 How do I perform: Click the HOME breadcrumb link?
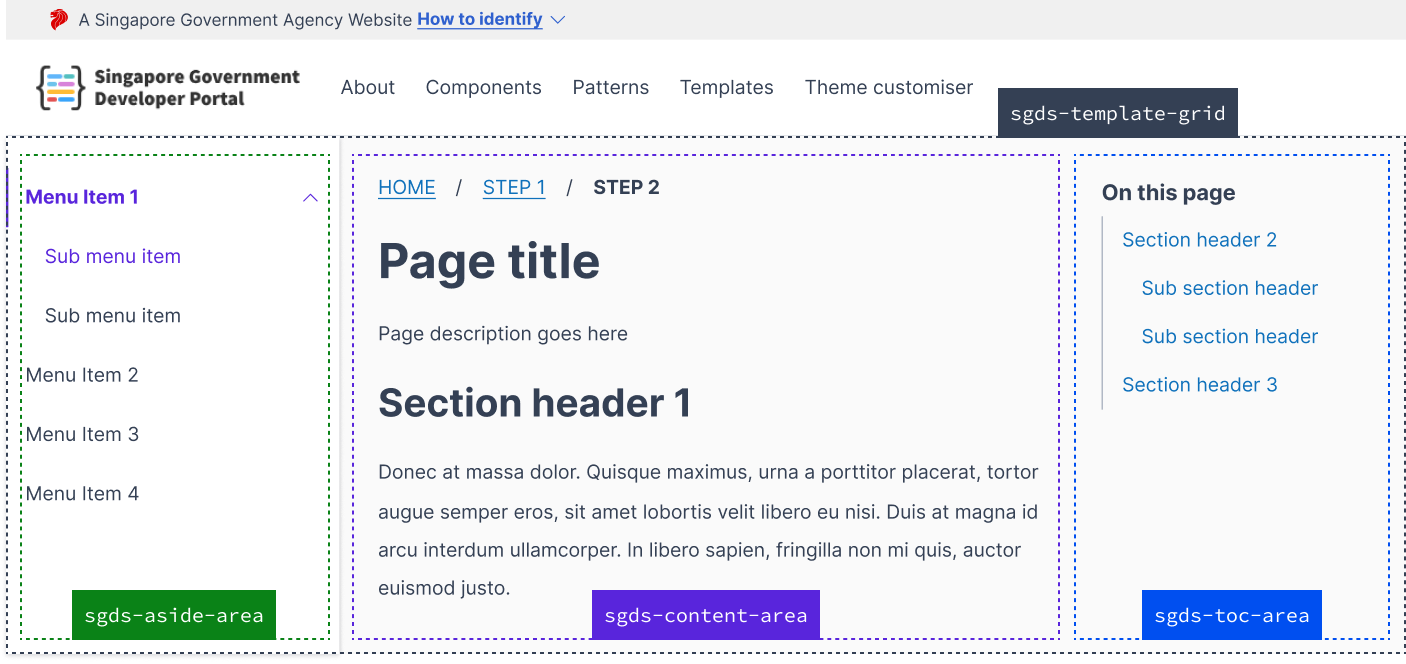(x=407, y=188)
